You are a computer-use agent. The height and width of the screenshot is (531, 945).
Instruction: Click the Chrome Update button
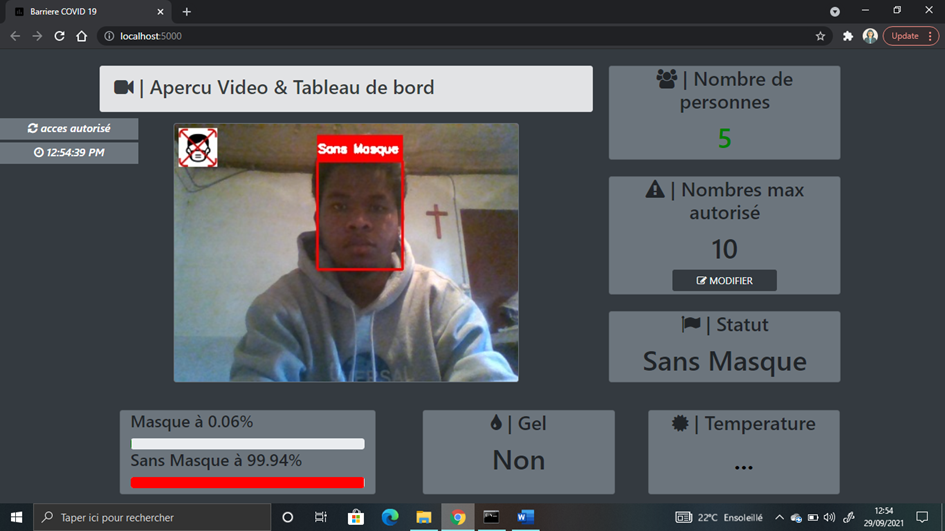tap(911, 36)
